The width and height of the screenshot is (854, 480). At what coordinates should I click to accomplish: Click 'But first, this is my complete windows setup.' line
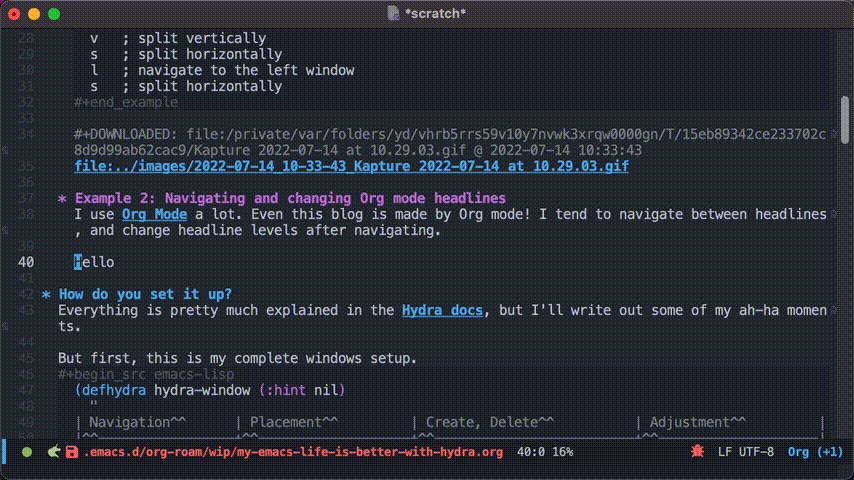tap(237, 358)
